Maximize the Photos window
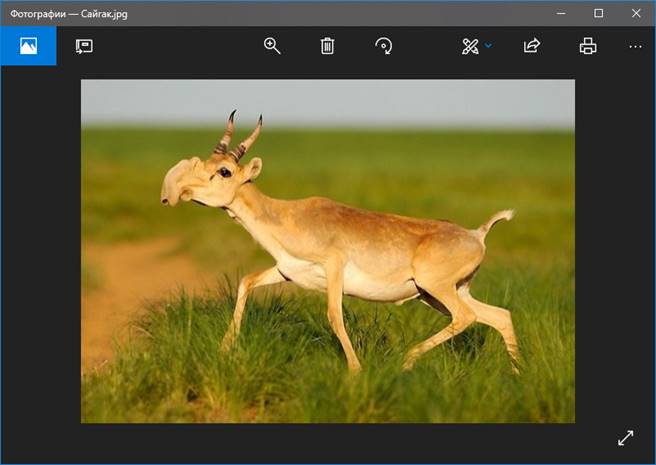 pos(599,13)
